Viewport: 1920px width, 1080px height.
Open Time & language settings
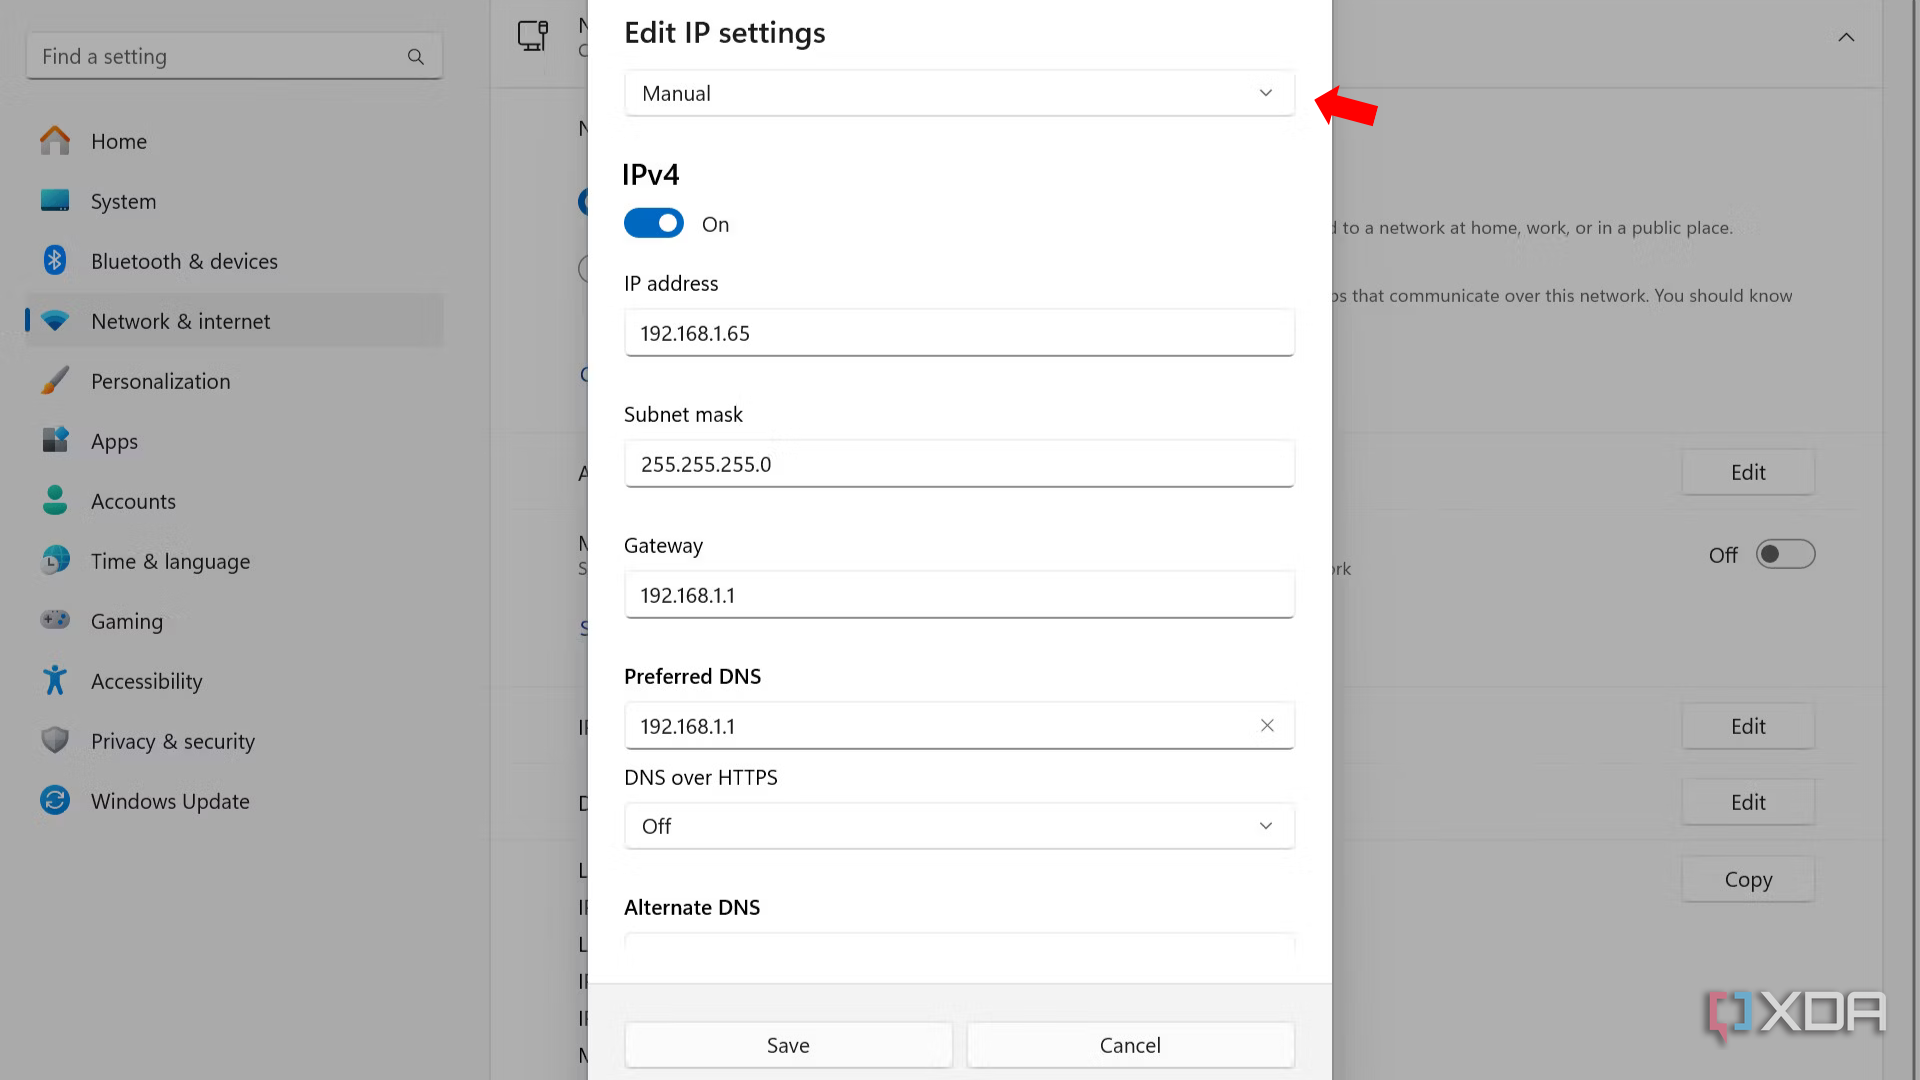170,561
